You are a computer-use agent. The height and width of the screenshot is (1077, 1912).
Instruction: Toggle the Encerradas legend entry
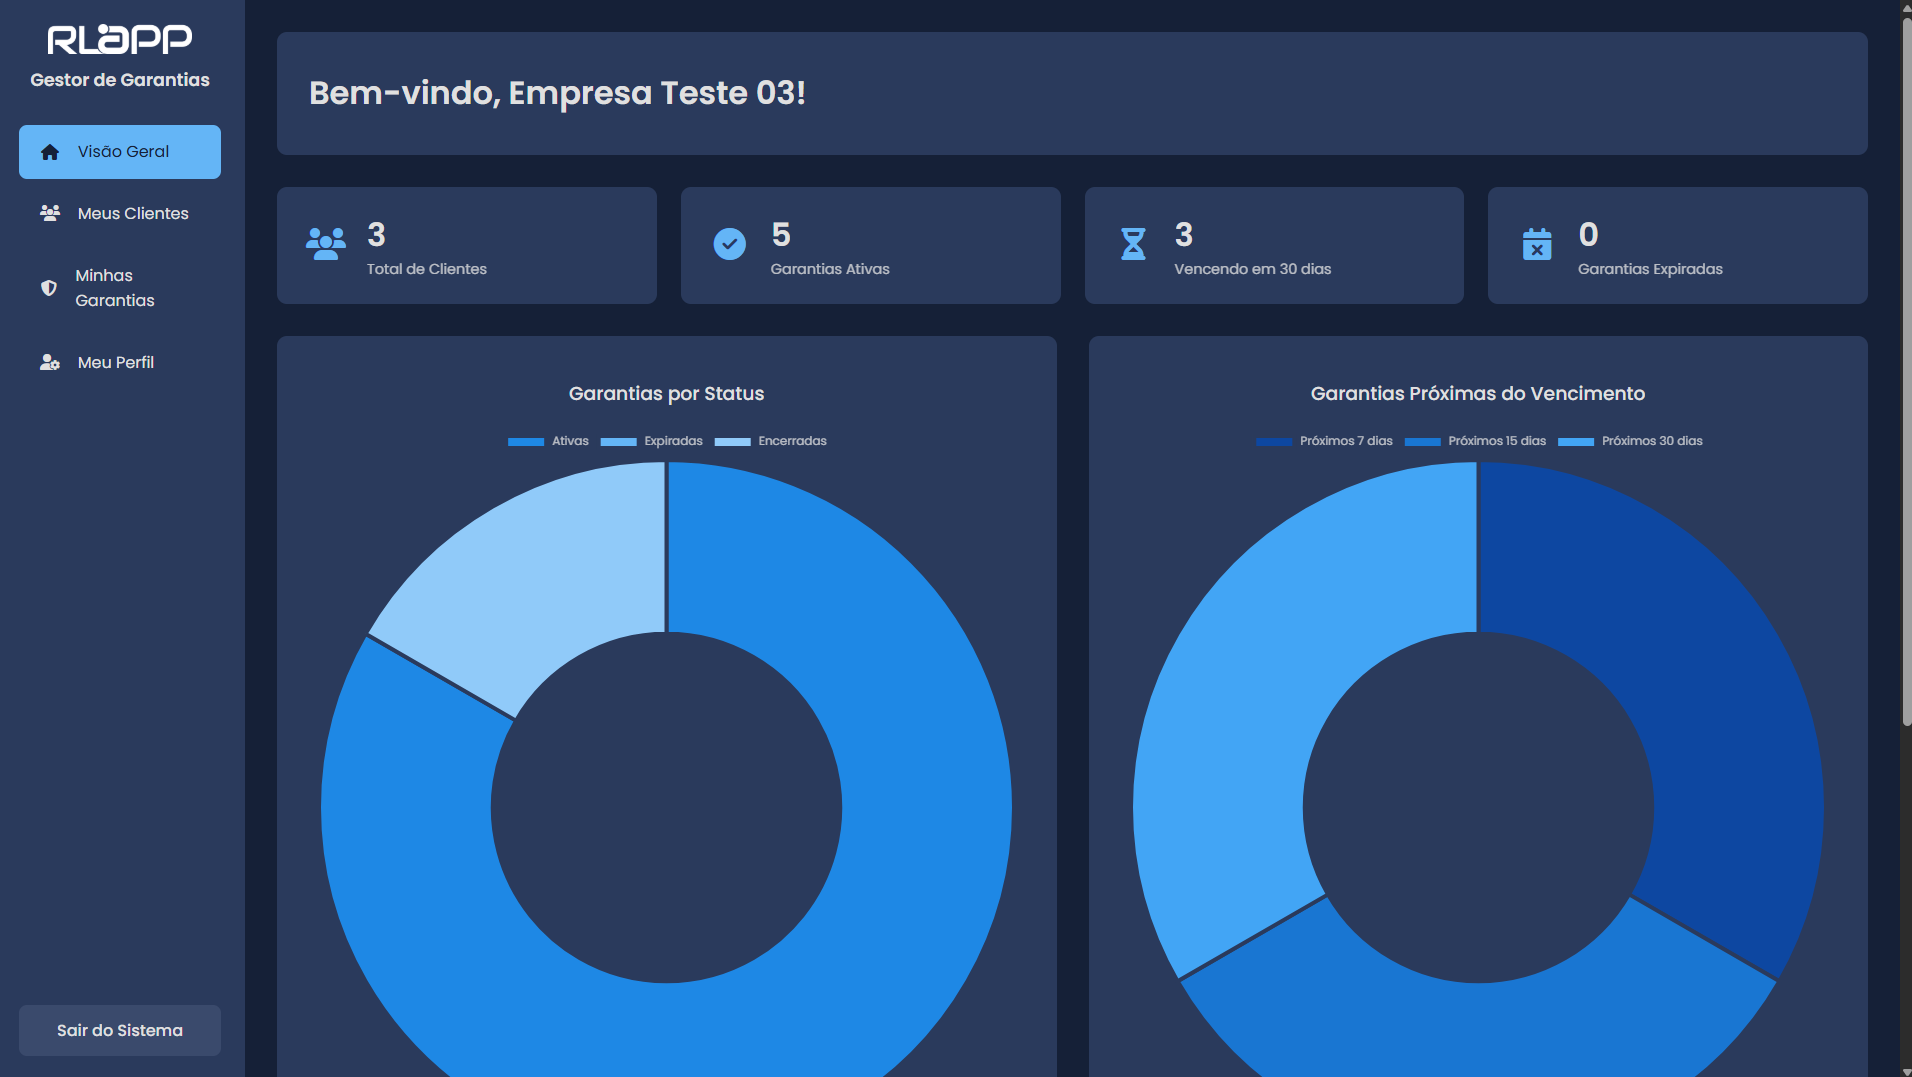(x=771, y=441)
